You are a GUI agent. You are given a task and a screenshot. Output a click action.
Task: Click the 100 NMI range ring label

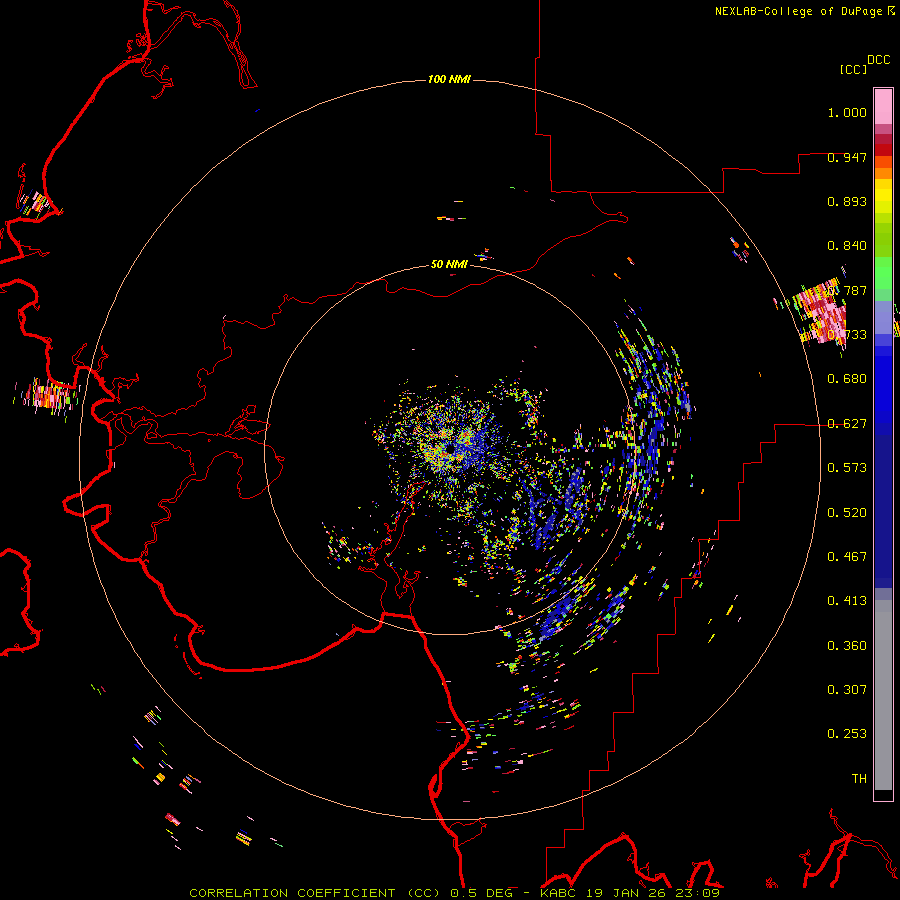(449, 79)
